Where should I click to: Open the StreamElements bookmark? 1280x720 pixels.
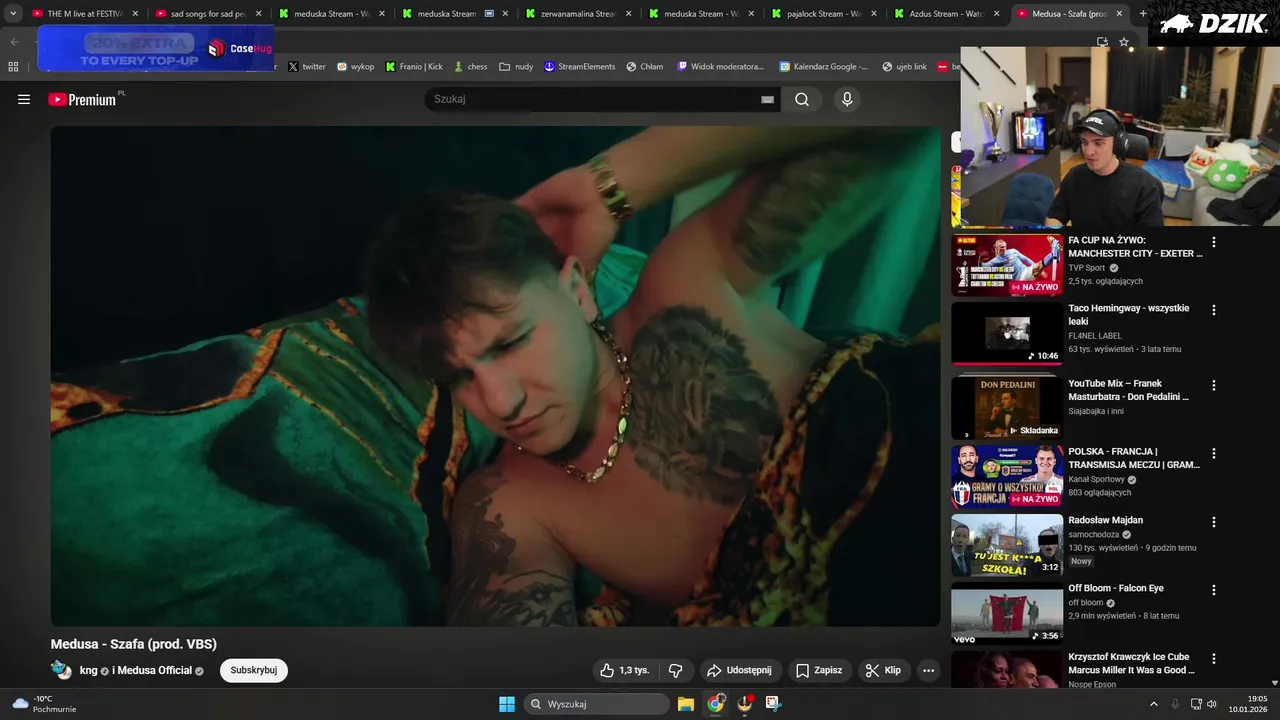pyautogui.click(x=580, y=67)
